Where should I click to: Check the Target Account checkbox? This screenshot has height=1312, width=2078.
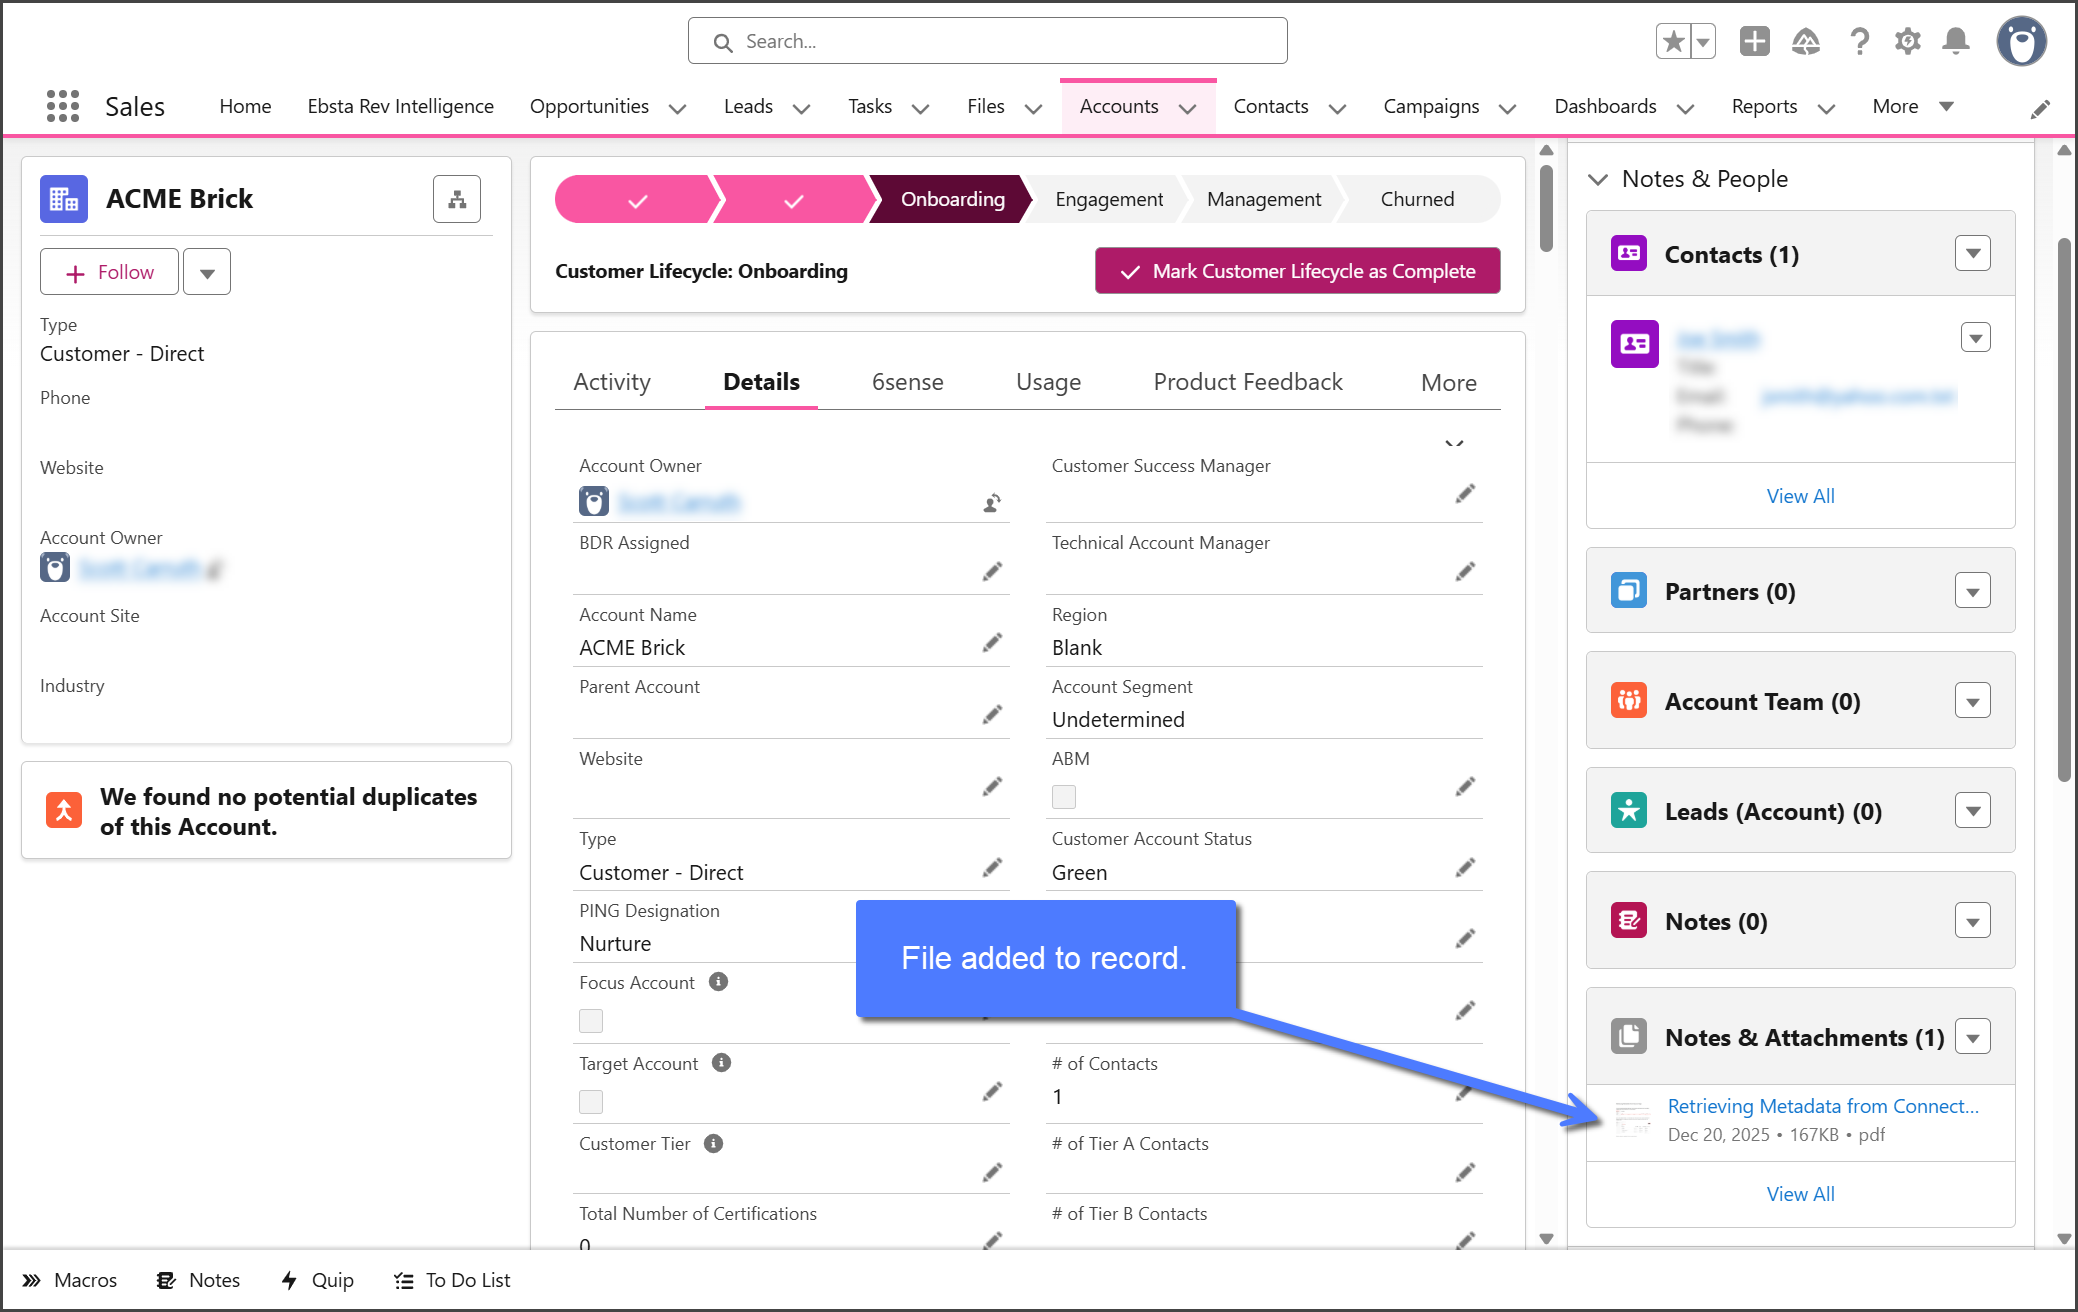coord(591,1102)
